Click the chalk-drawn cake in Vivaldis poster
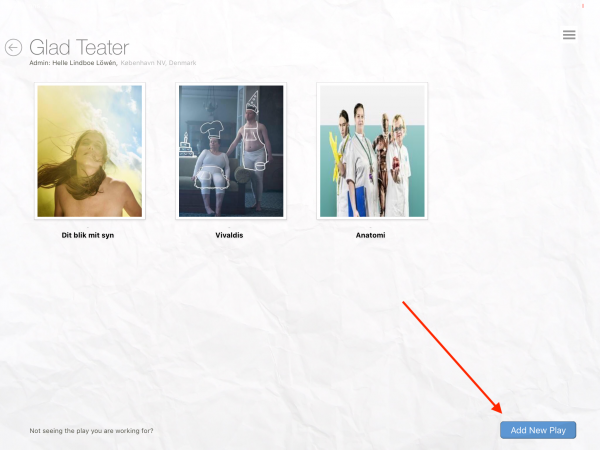This screenshot has width=600, height=450. point(187,147)
